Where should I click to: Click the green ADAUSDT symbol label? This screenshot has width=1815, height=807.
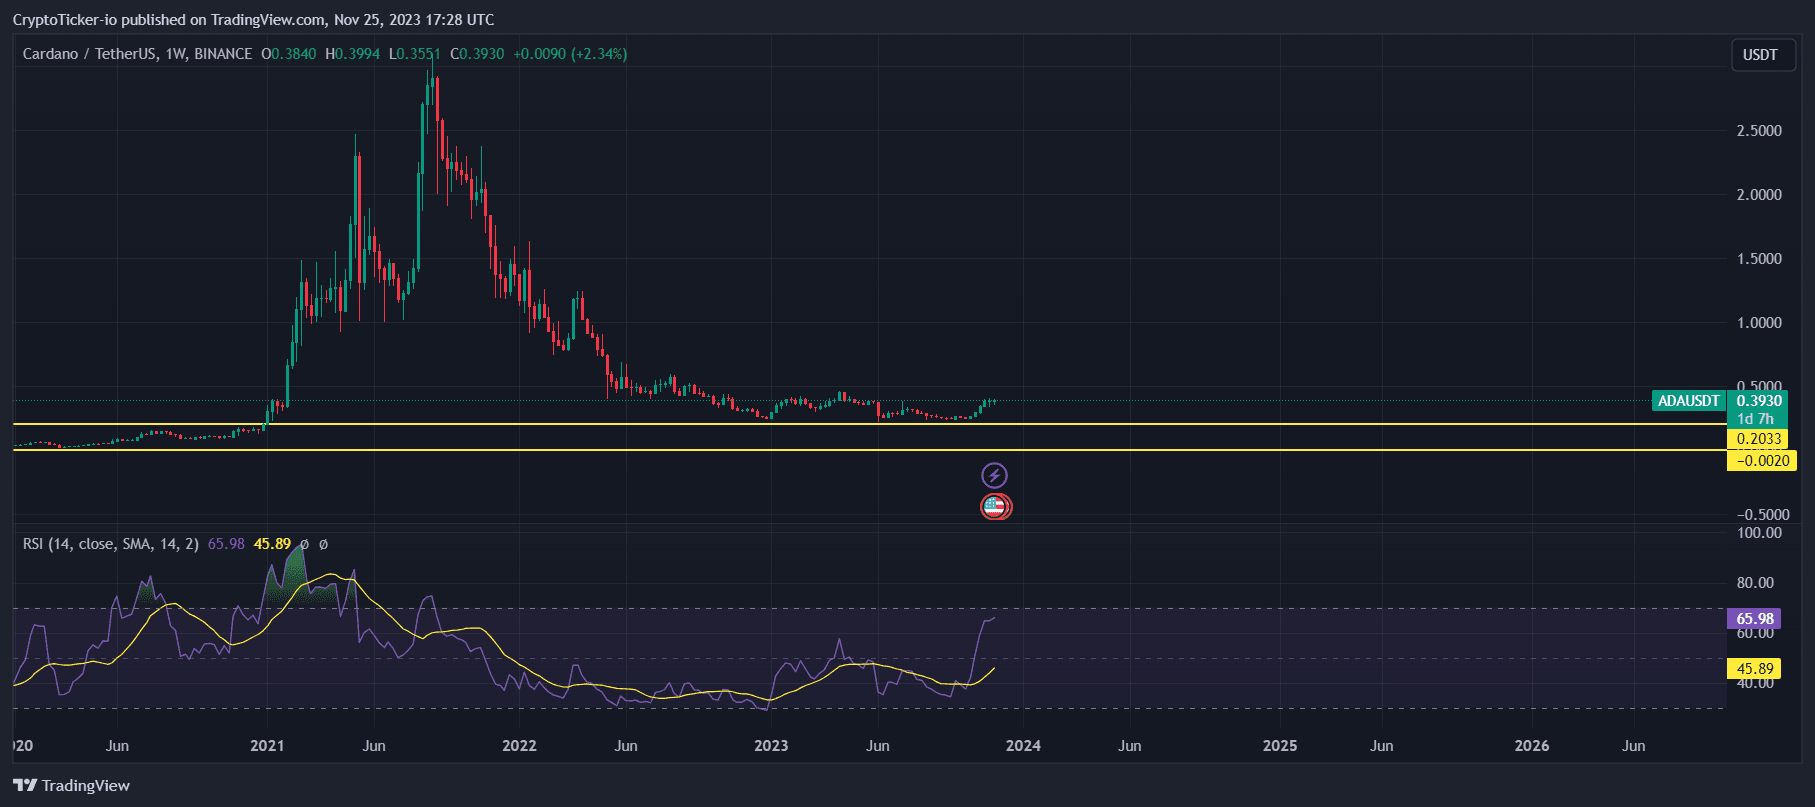1688,401
